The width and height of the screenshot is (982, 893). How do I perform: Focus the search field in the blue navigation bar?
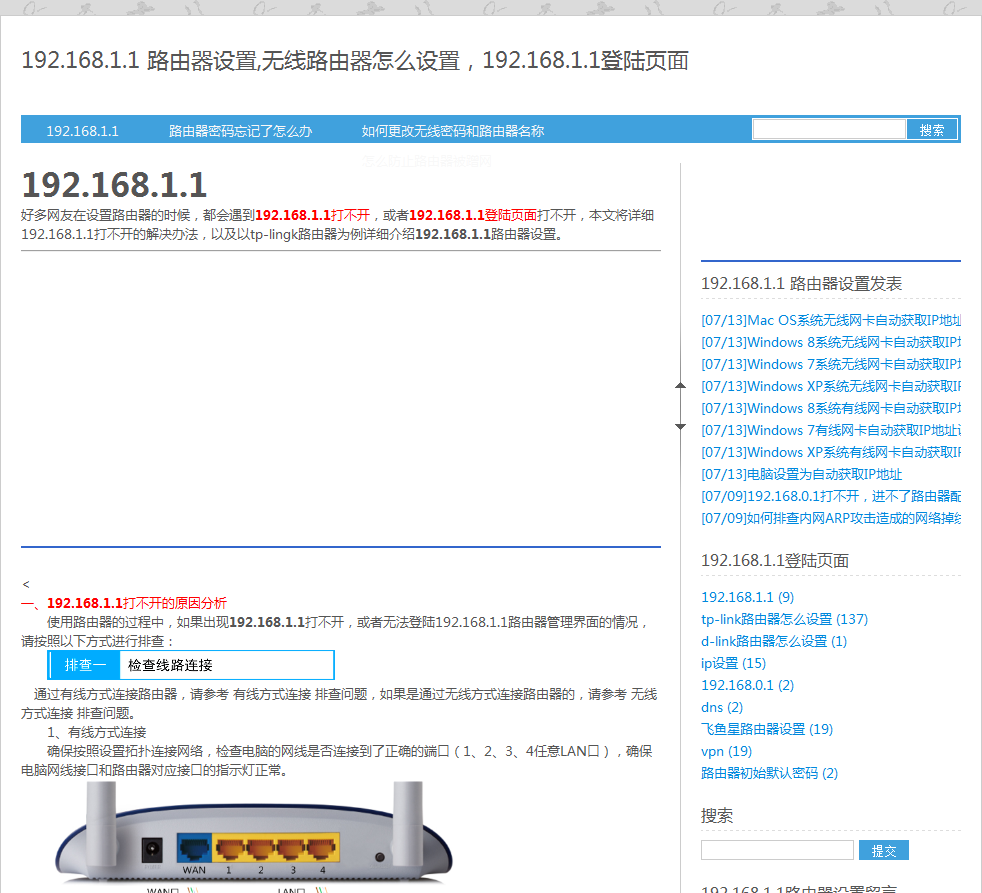click(x=829, y=130)
